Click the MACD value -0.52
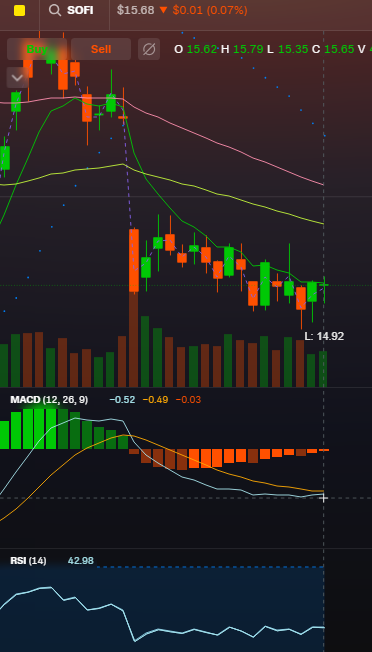Image resolution: width=372 pixels, height=652 pixels. [122, 400]
